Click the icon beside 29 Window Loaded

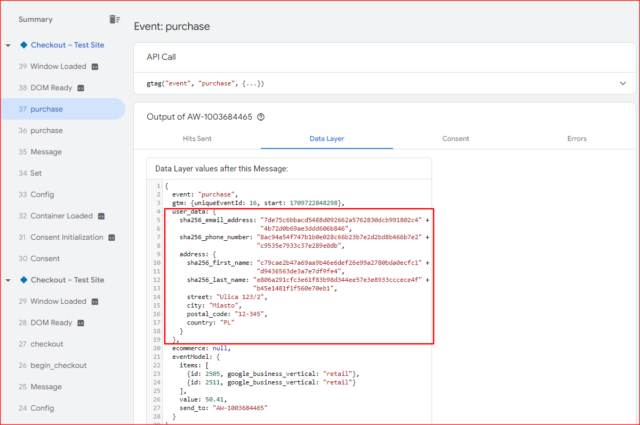pos(95,301)
